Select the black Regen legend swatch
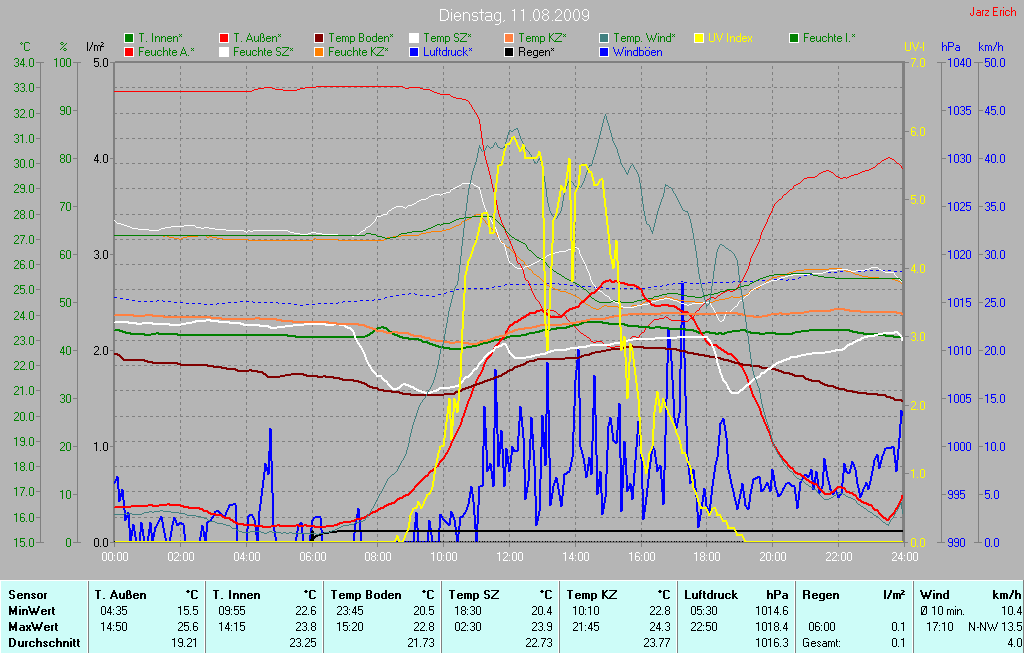The image size is (1024, 653). [x=509, y=52]
